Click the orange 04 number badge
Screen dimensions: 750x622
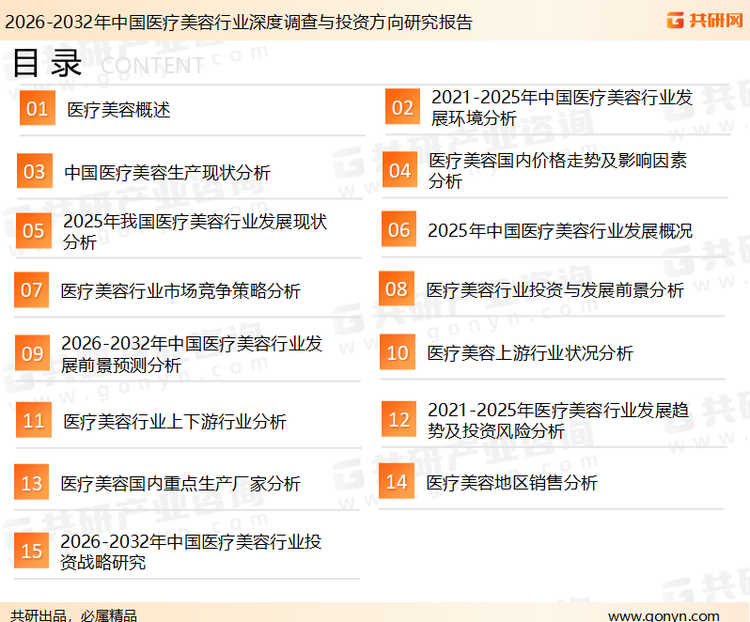[x=400, y=170]
